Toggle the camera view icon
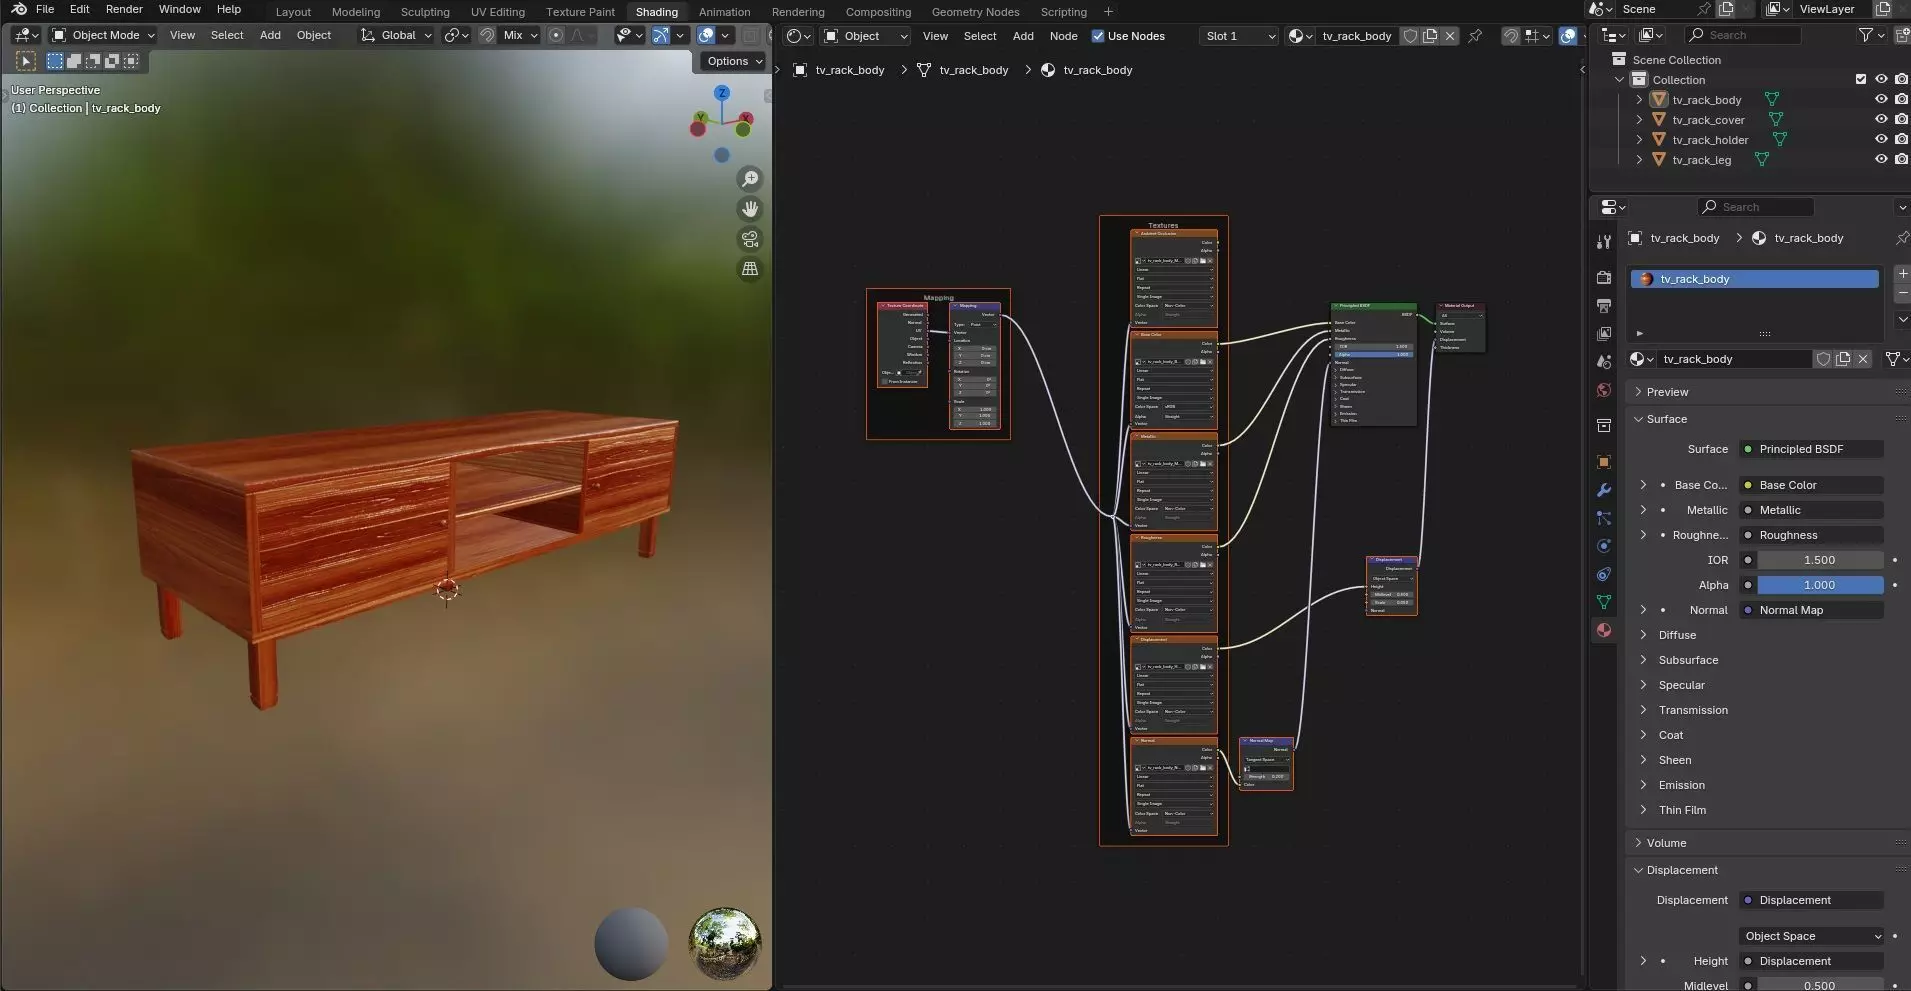1911x991 pixels. (749, 239)
